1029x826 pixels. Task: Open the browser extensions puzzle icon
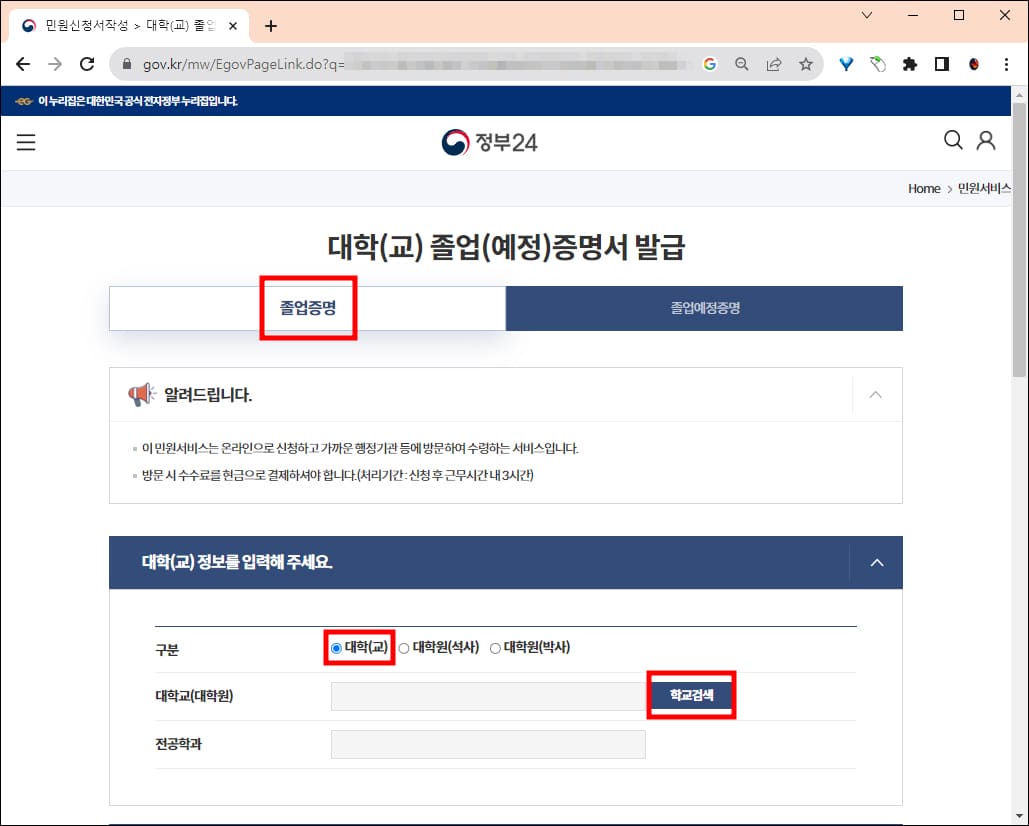pos(909,63)
